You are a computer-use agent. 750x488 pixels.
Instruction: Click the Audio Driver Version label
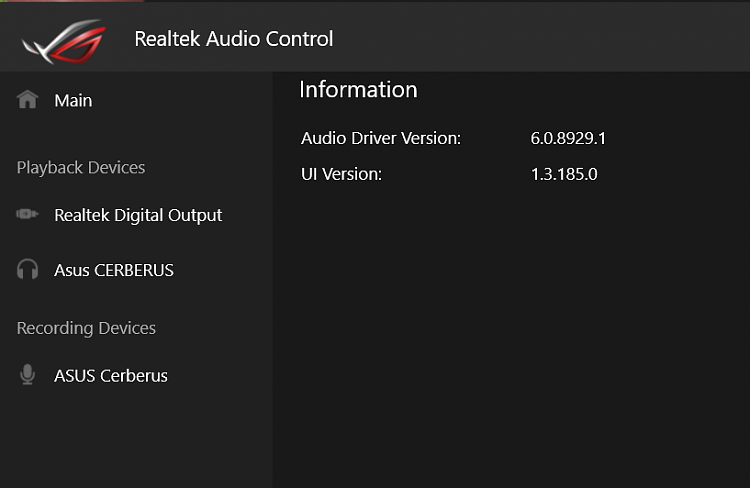tap(381, 138)
